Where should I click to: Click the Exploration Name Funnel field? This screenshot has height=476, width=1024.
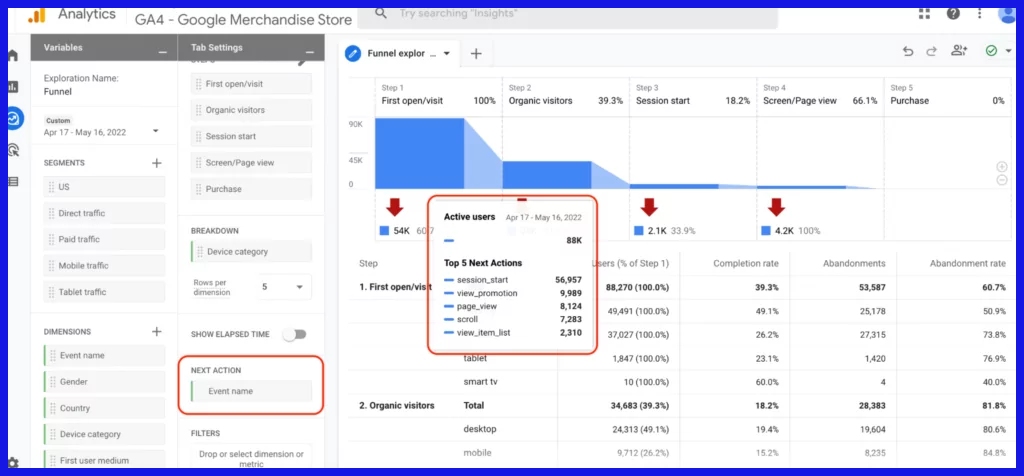[57, 91]
